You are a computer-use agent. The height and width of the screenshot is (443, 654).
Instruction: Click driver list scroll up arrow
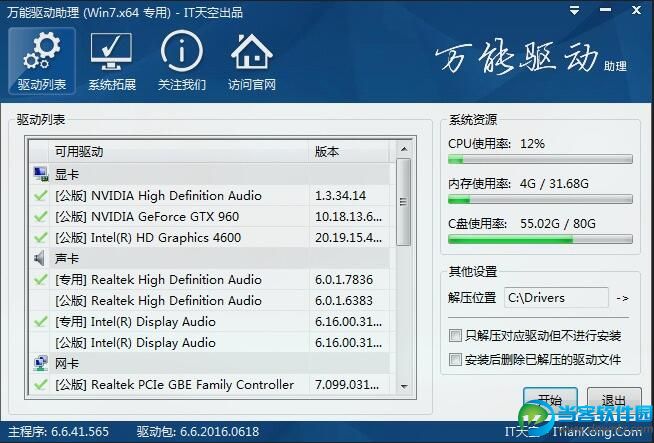(404, 149)
